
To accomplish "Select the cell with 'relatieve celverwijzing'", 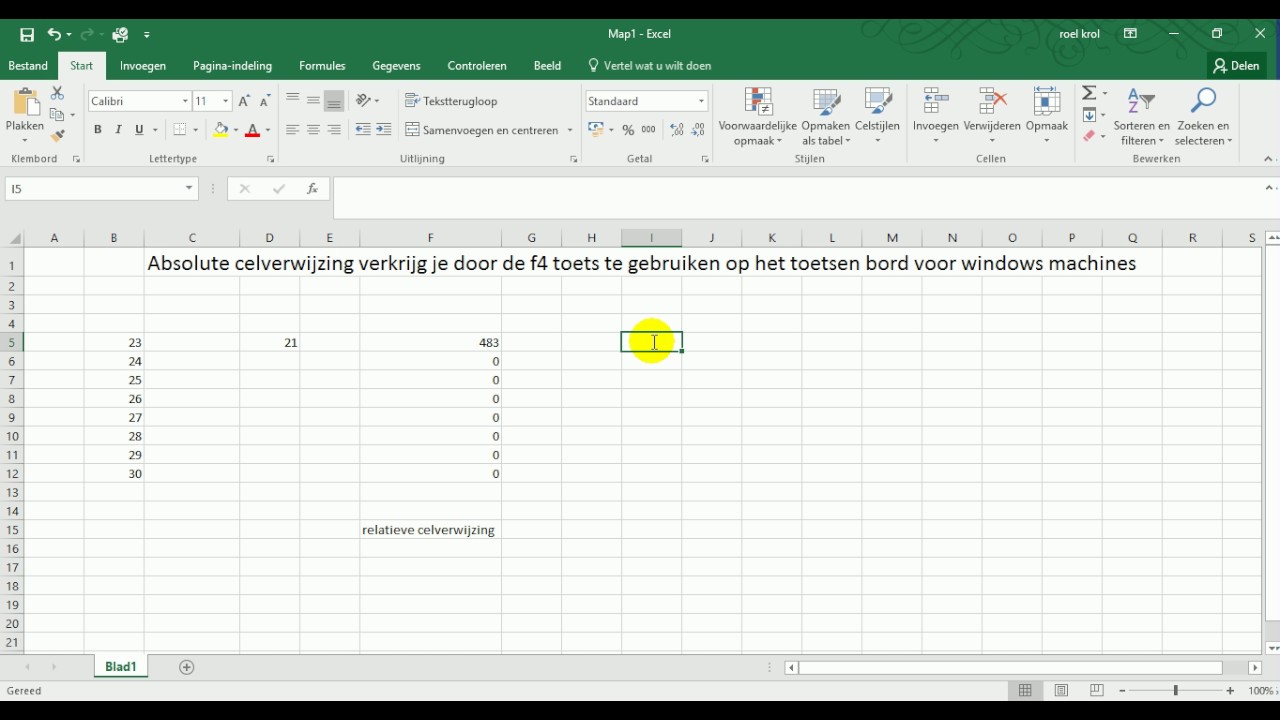I will [x=429, y=530].
